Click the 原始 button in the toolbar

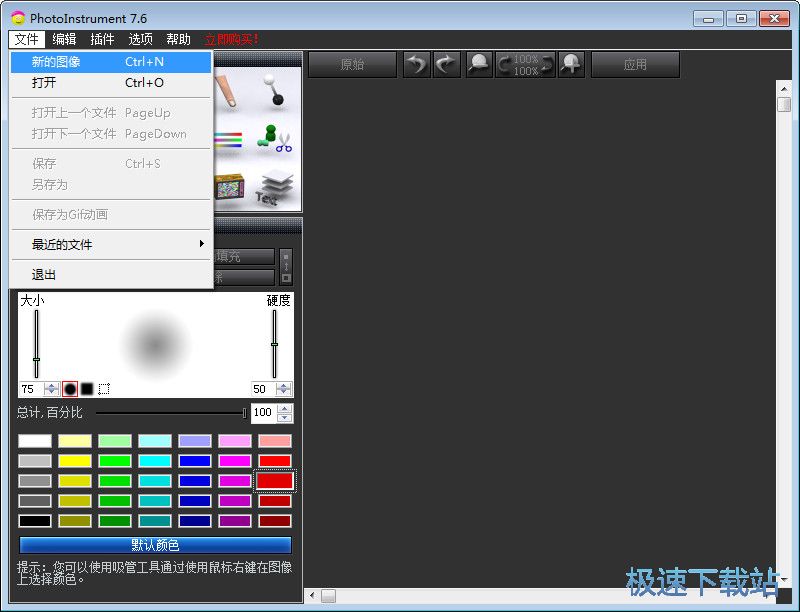(x=352, y=65)
